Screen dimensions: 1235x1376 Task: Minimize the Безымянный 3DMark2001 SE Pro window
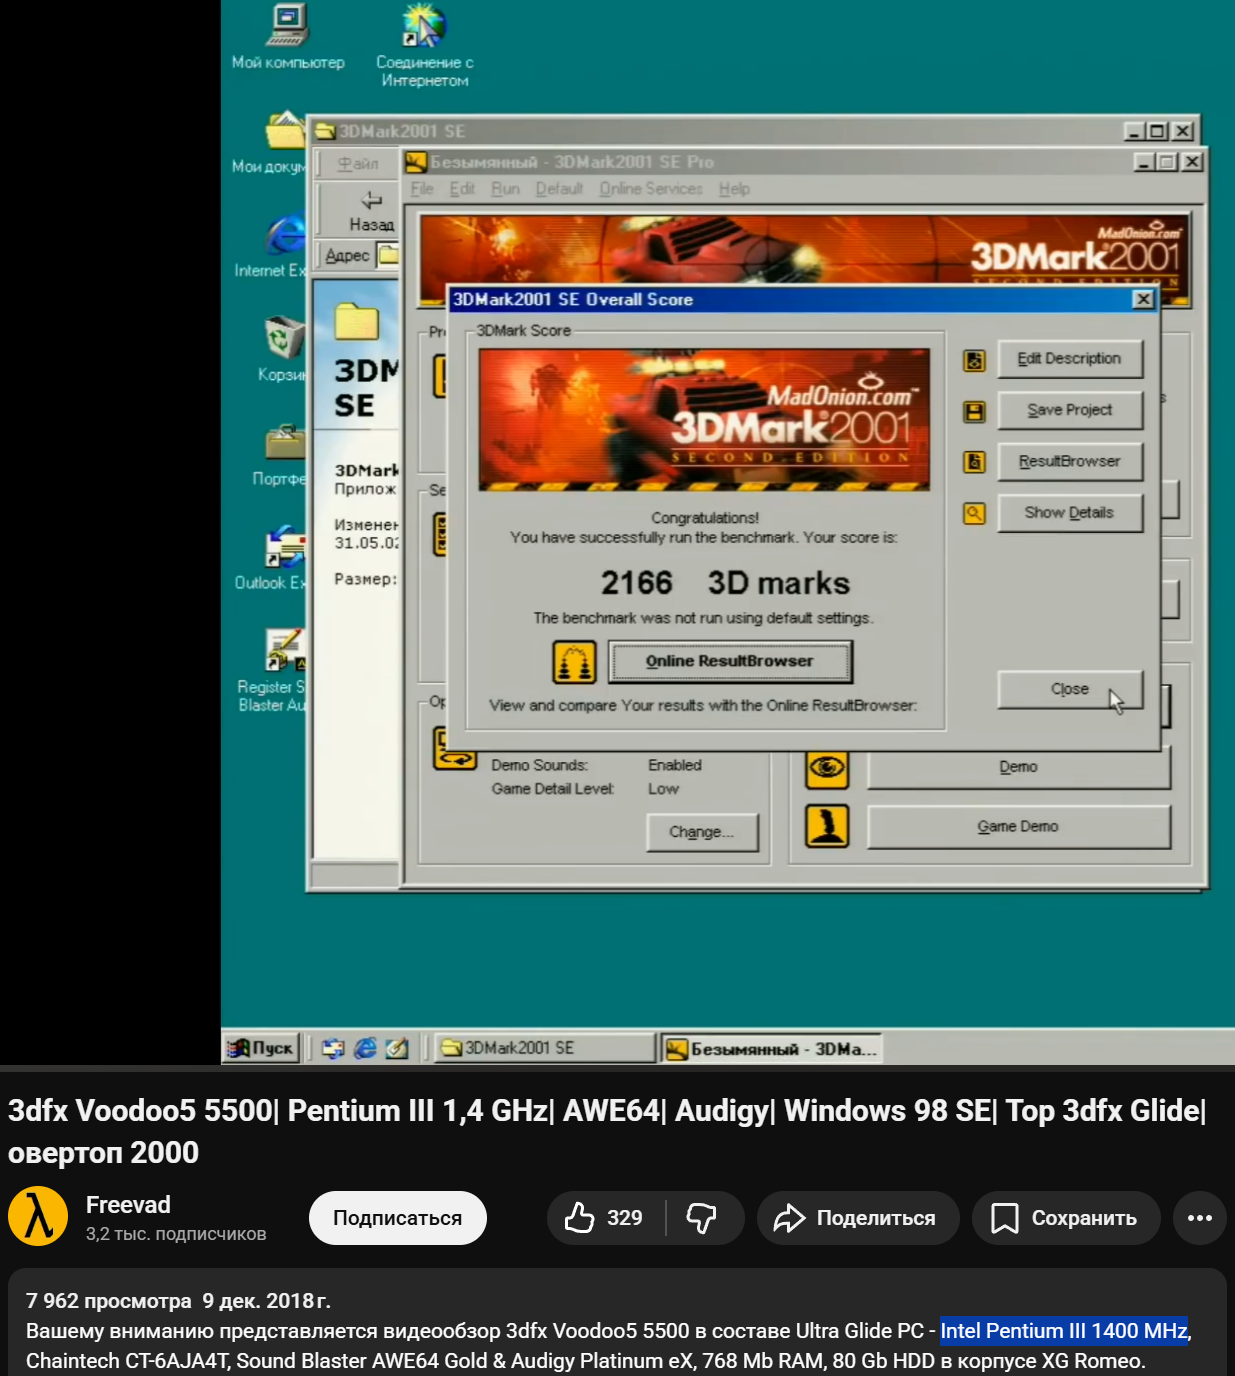pyautogui.click(x=1145, y=162)
